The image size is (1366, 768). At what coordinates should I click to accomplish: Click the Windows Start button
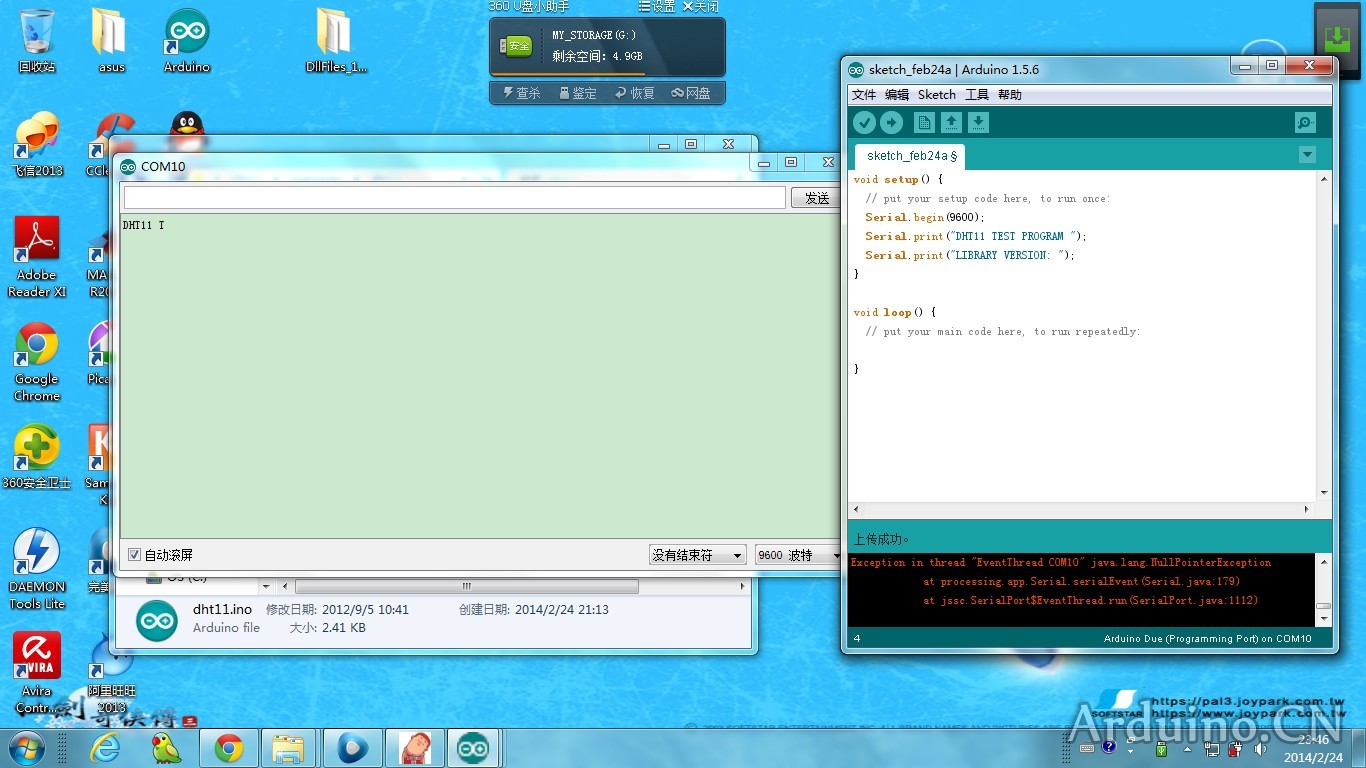pyautogui.click(x=26, y=747)
